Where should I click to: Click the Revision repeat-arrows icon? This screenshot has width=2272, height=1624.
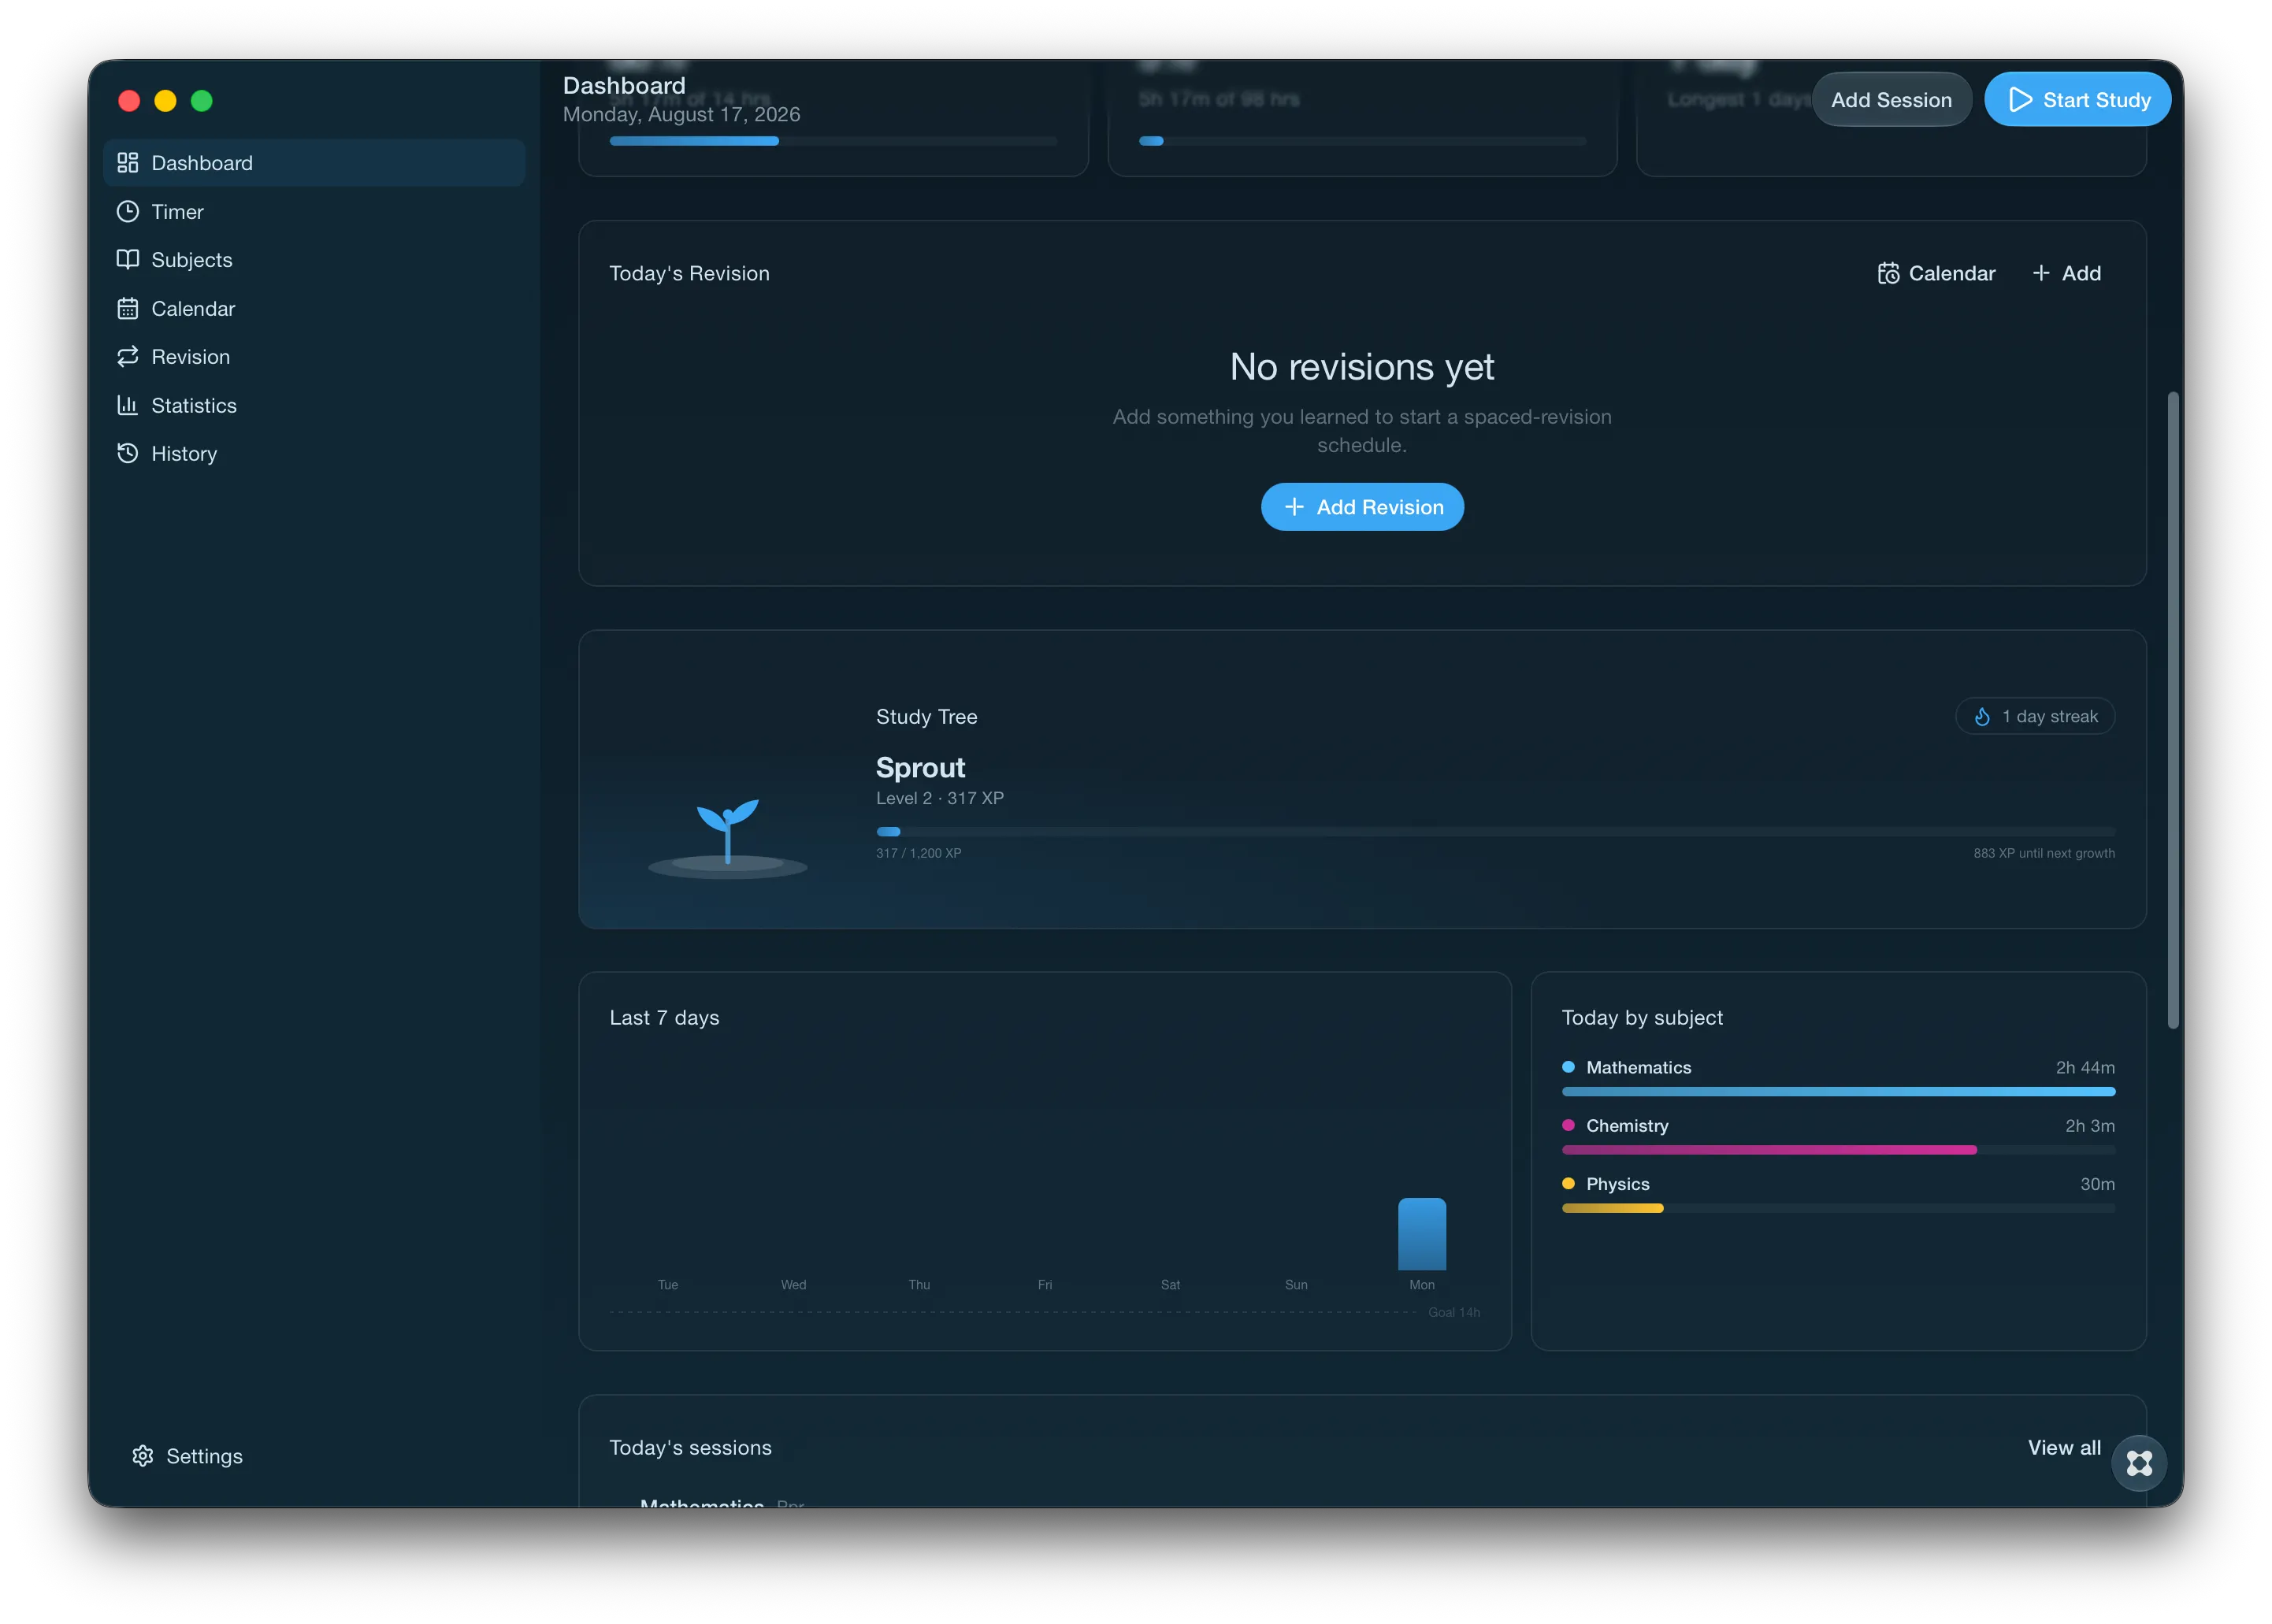click(127, 356)
